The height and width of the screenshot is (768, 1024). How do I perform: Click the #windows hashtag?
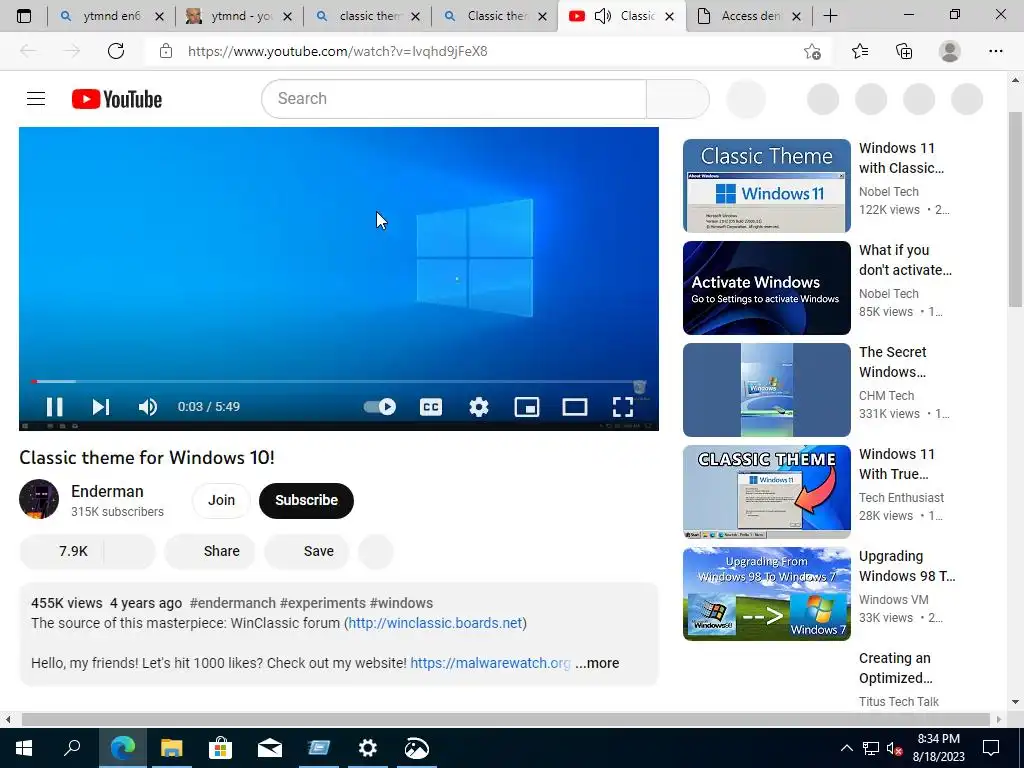pyautogui.click(x=401, y=603)
